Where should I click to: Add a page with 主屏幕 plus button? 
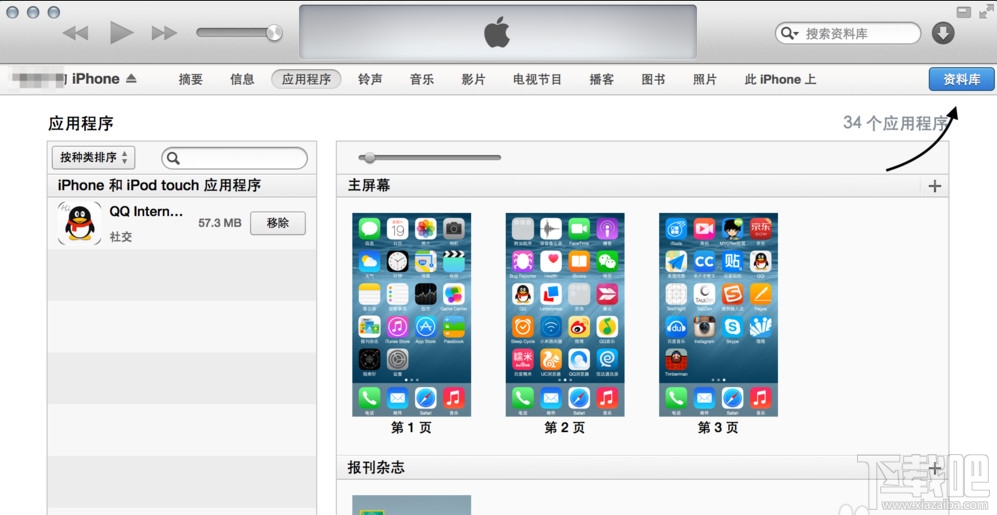click(x=934, y=186)
